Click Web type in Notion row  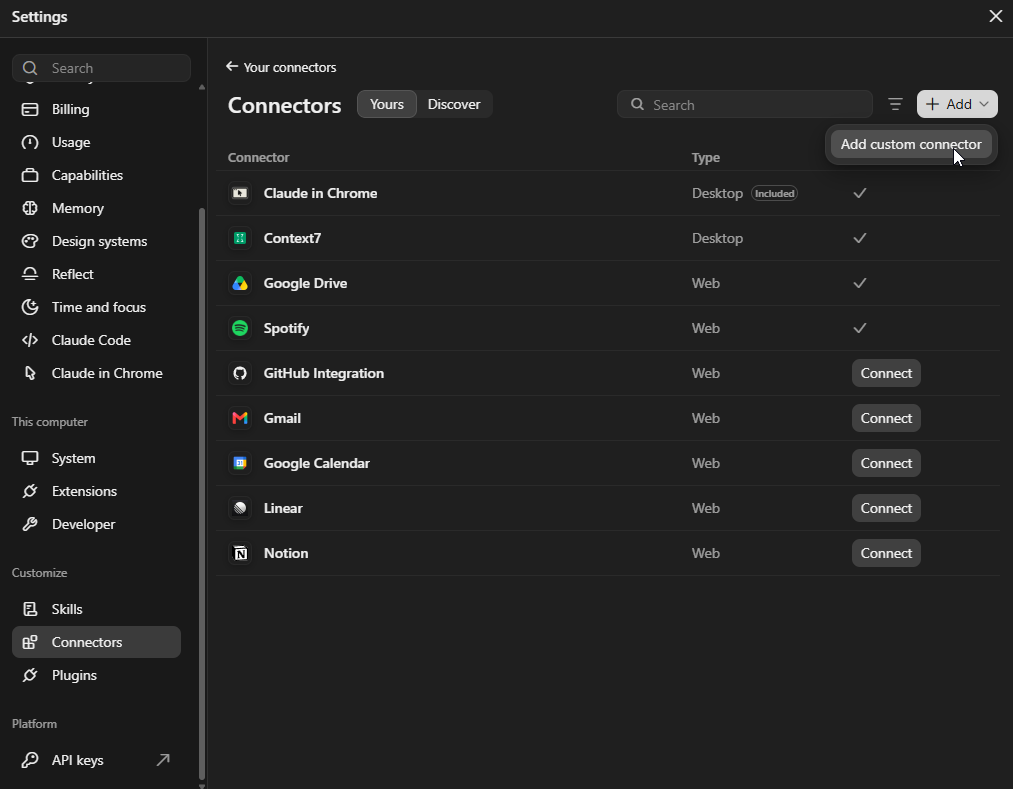[705, 553]
